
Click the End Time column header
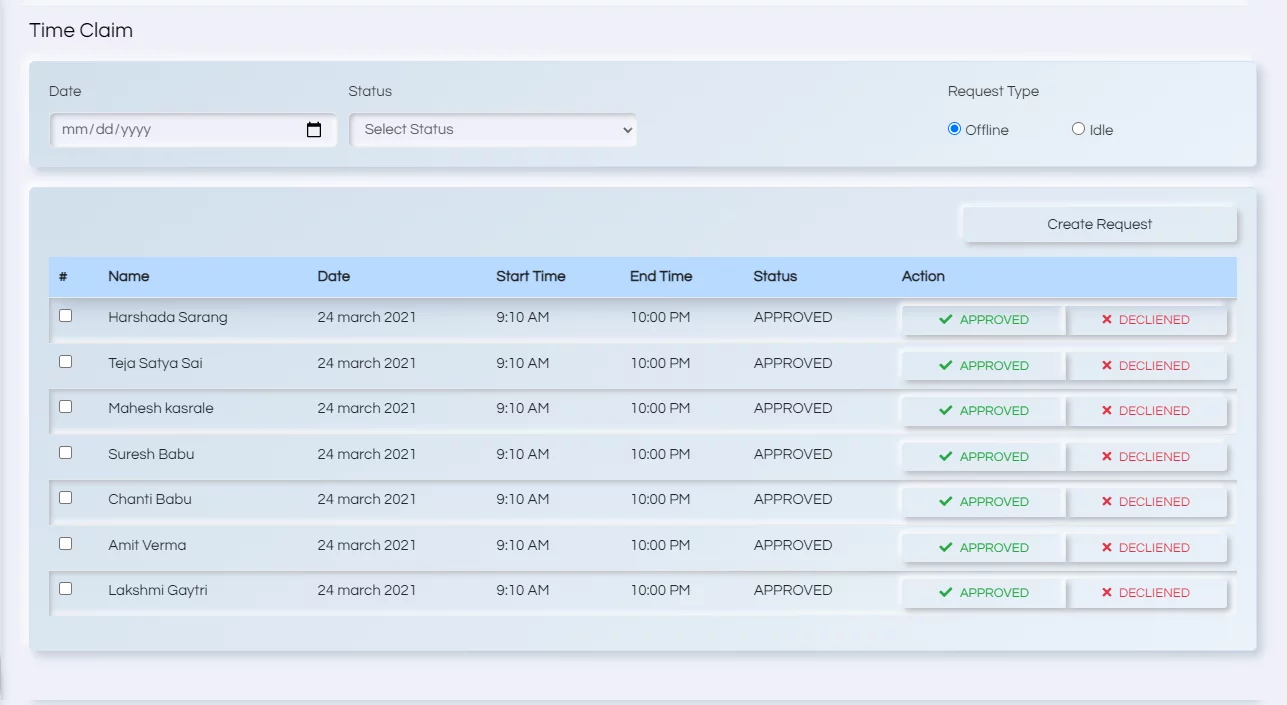(661, 276)
